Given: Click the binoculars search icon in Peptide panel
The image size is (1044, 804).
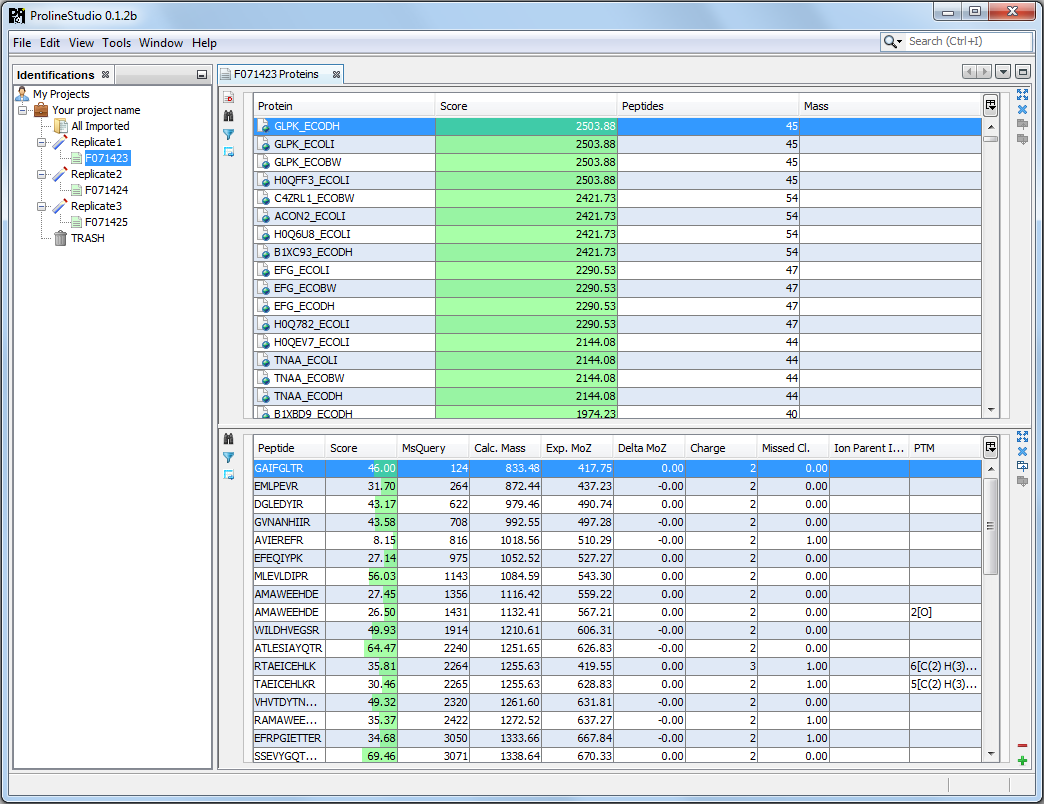Looking at the screenshot, I should click(x=228, y=439).
